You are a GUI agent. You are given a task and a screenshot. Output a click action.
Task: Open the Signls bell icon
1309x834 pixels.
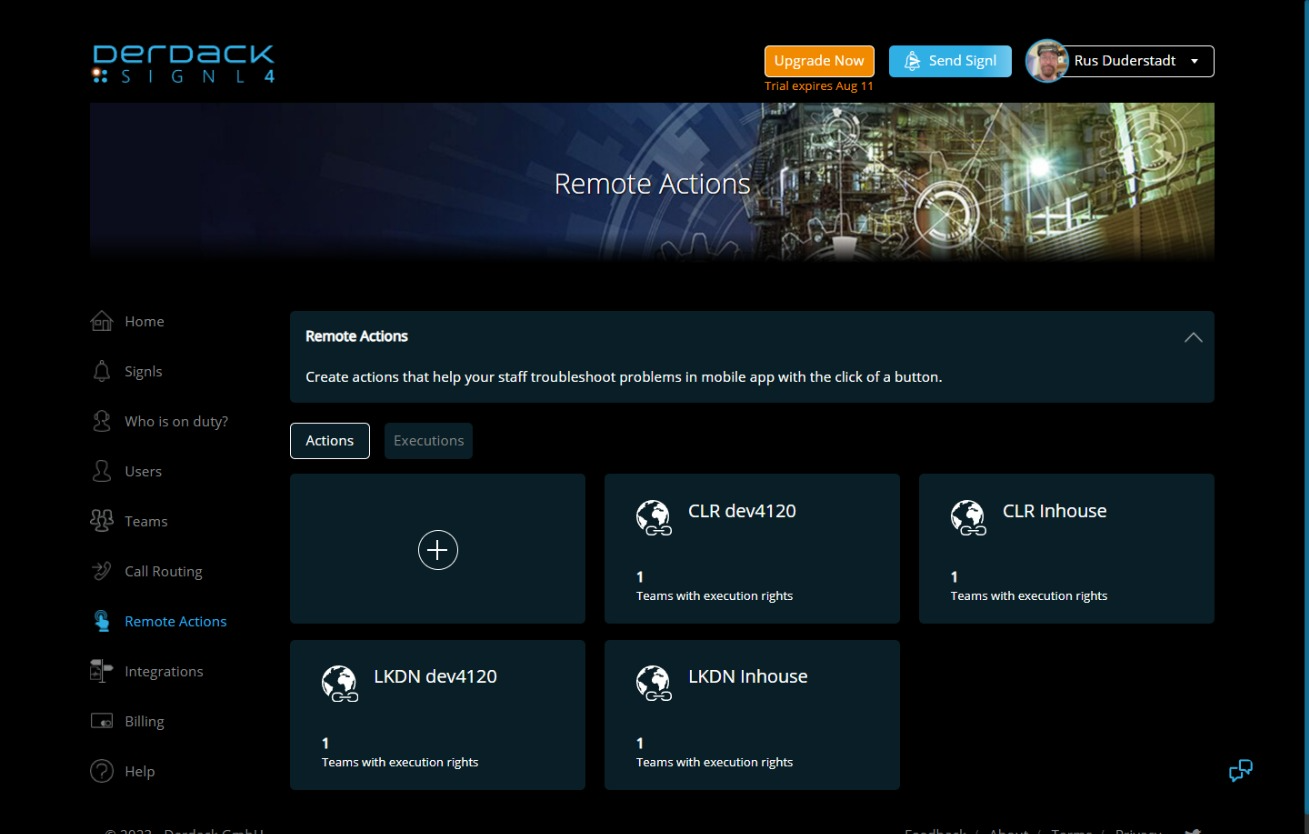[101, 371]
